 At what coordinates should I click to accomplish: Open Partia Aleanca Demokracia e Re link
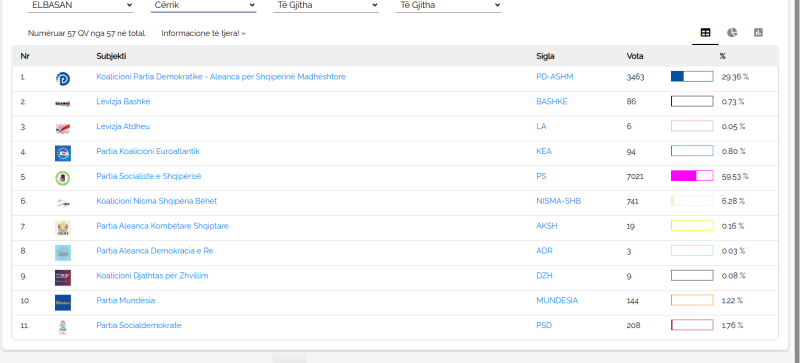(x=155, y=251)
